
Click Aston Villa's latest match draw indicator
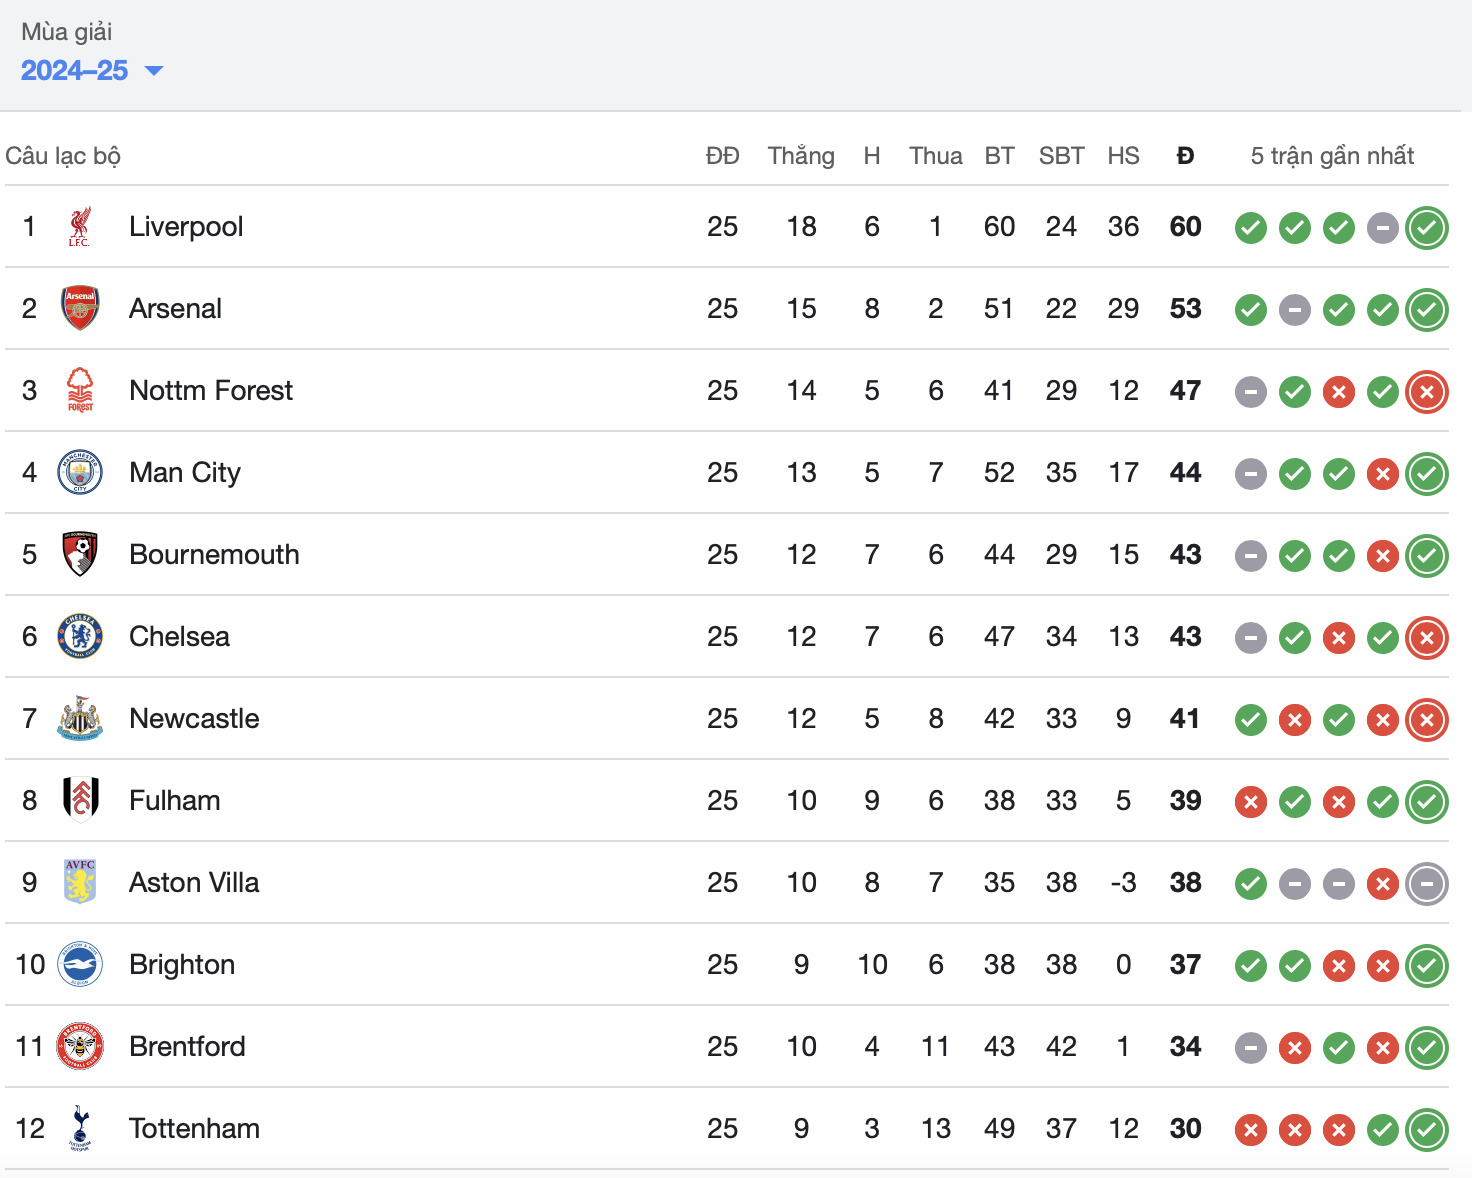pyautogui.click(x=1427, y=884)
